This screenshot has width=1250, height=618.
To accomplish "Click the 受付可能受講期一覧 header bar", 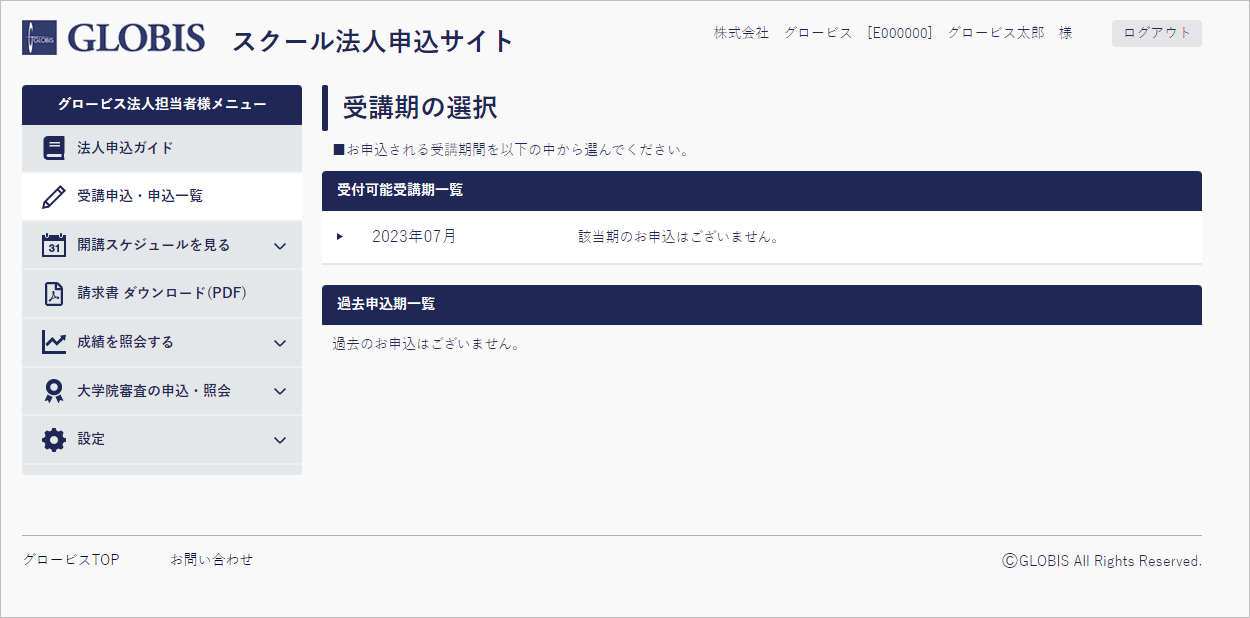I will coord(762,191).
